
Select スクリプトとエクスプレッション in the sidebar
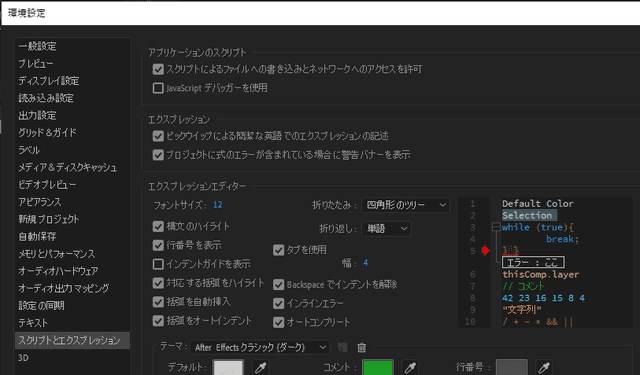click(x=72, y=340)
